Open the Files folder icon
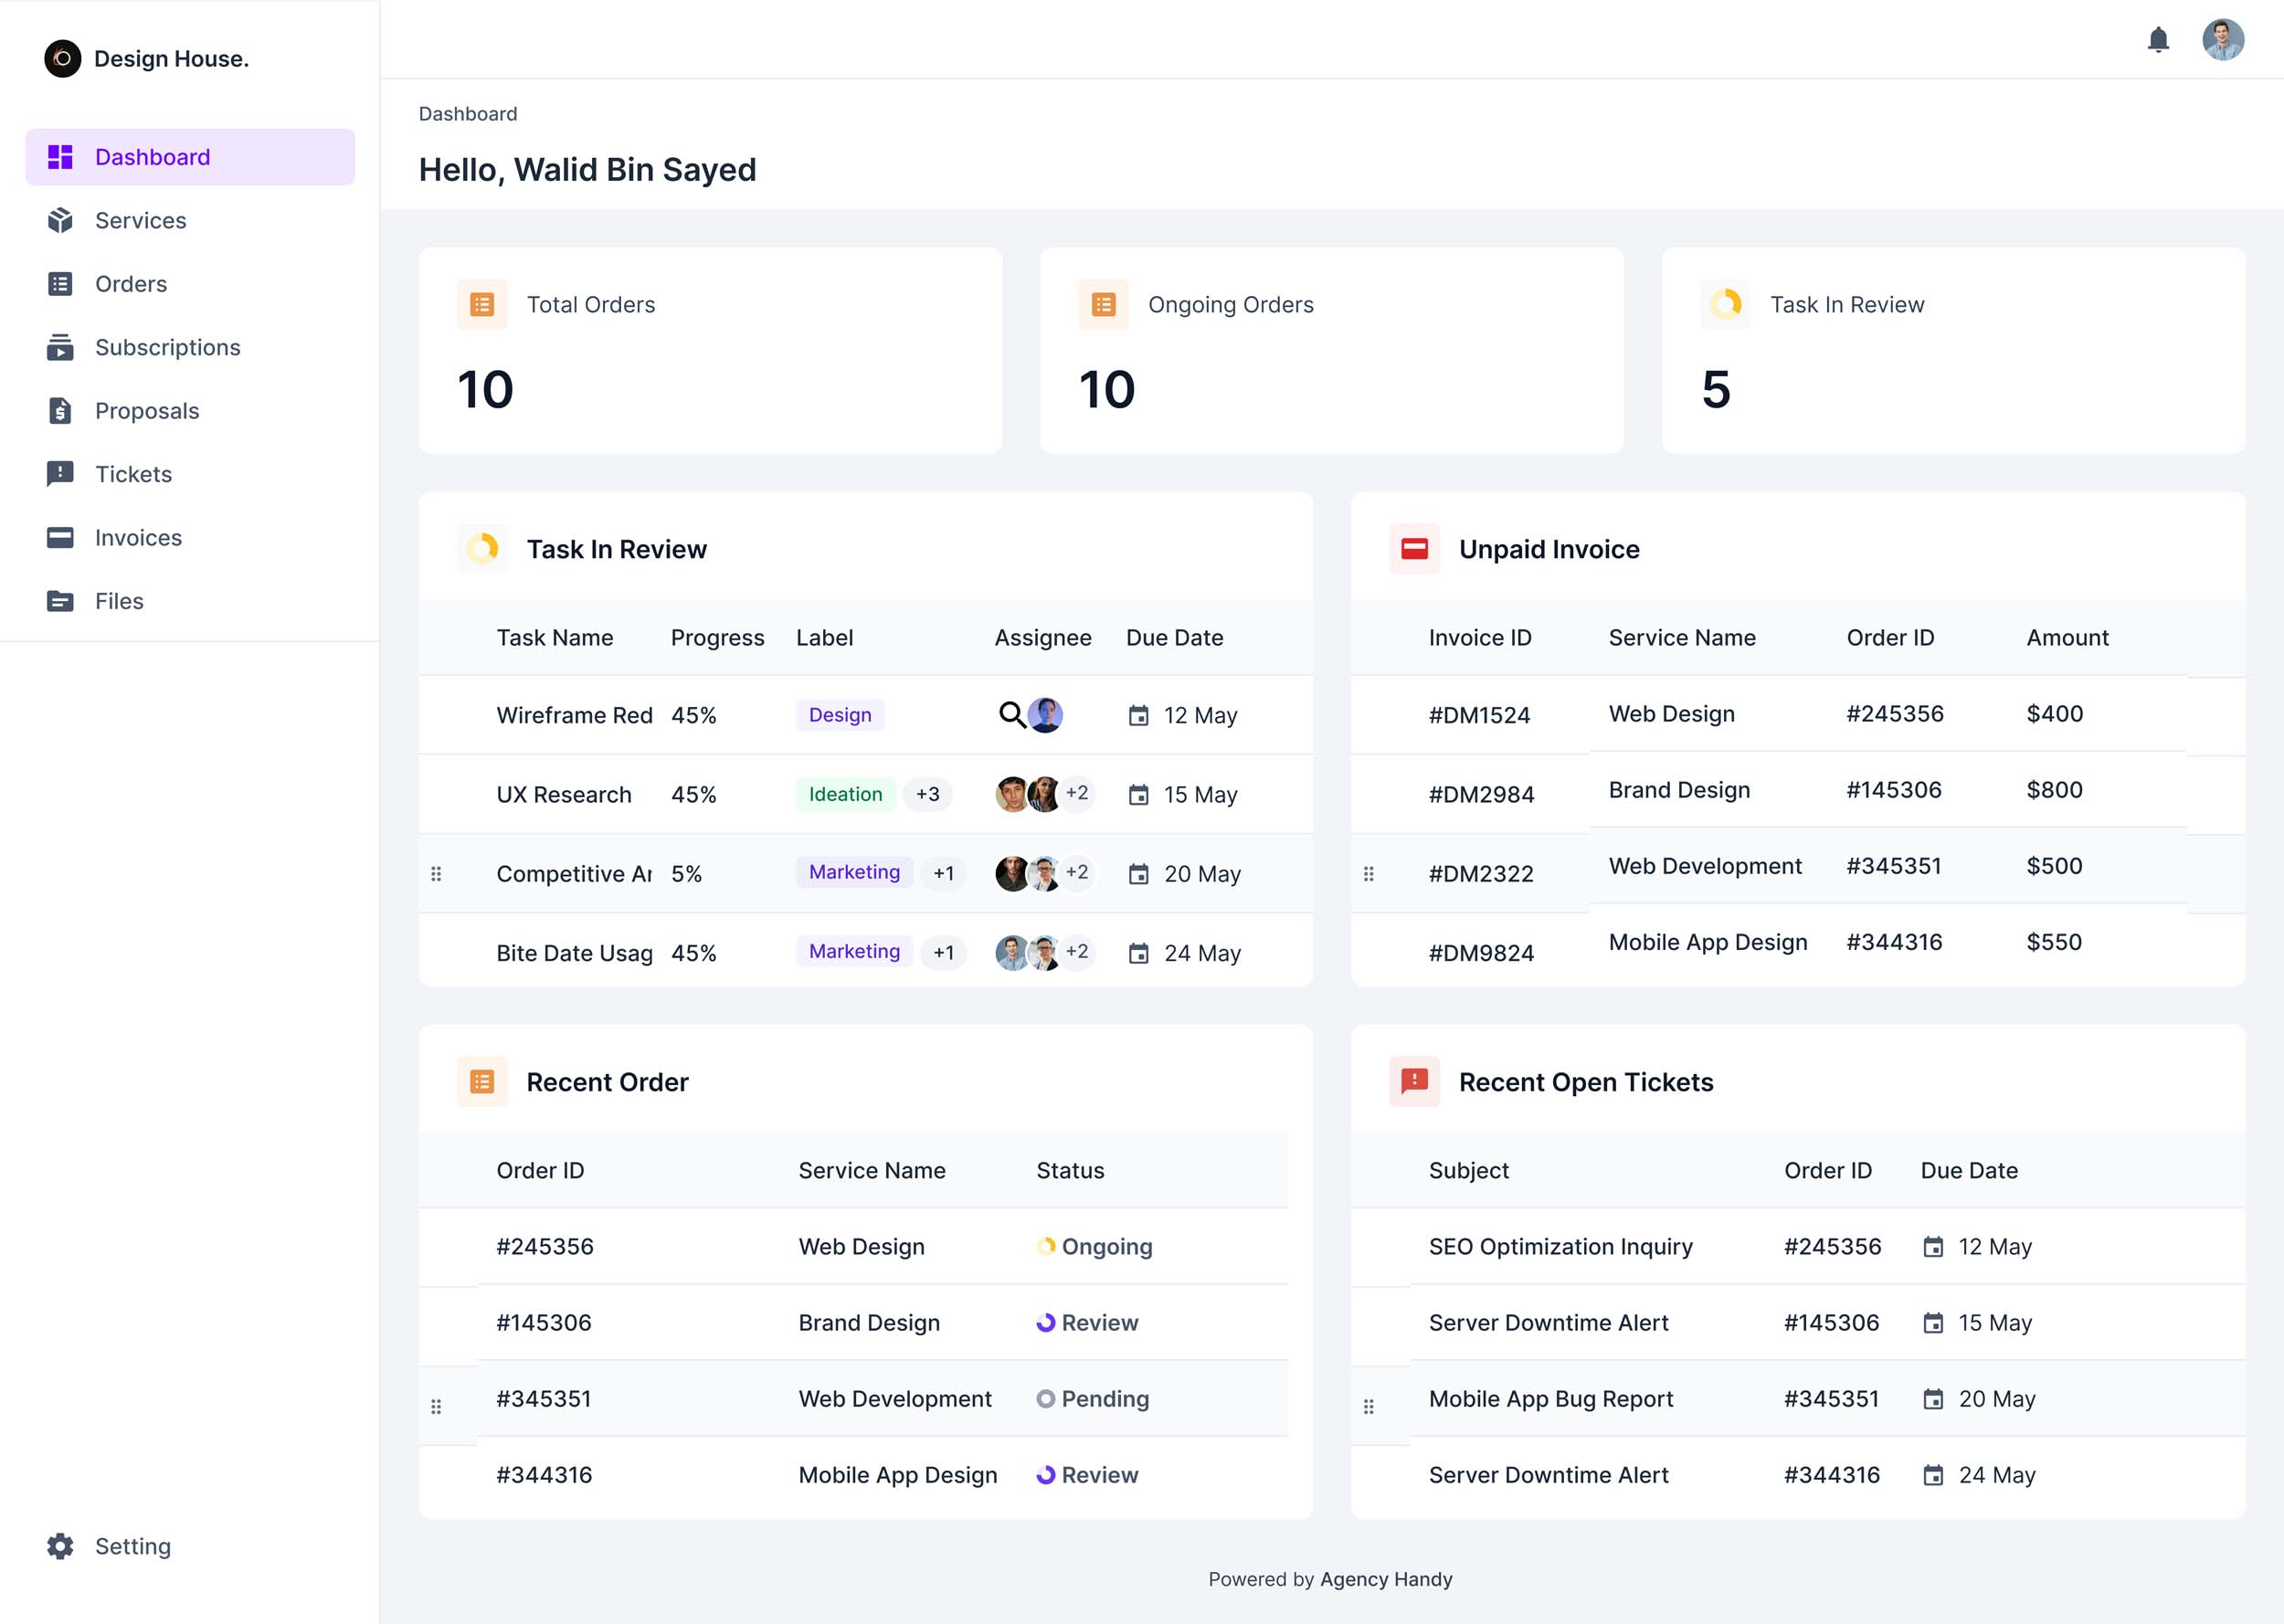Viewport: 2284px width, 1624px height. click(x=60, y=601)
